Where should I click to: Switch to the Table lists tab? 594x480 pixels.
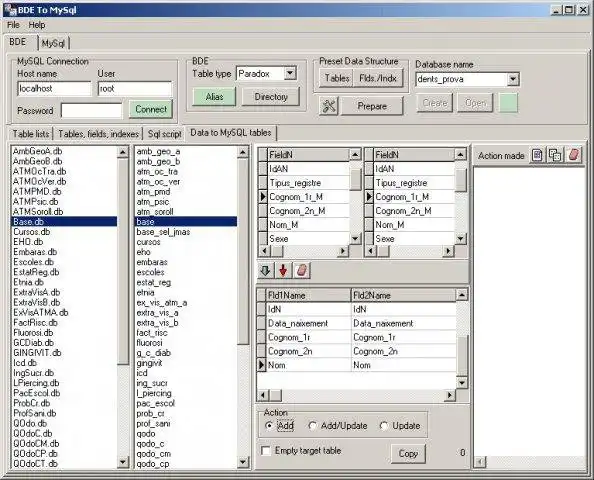(x=31, y=134)
